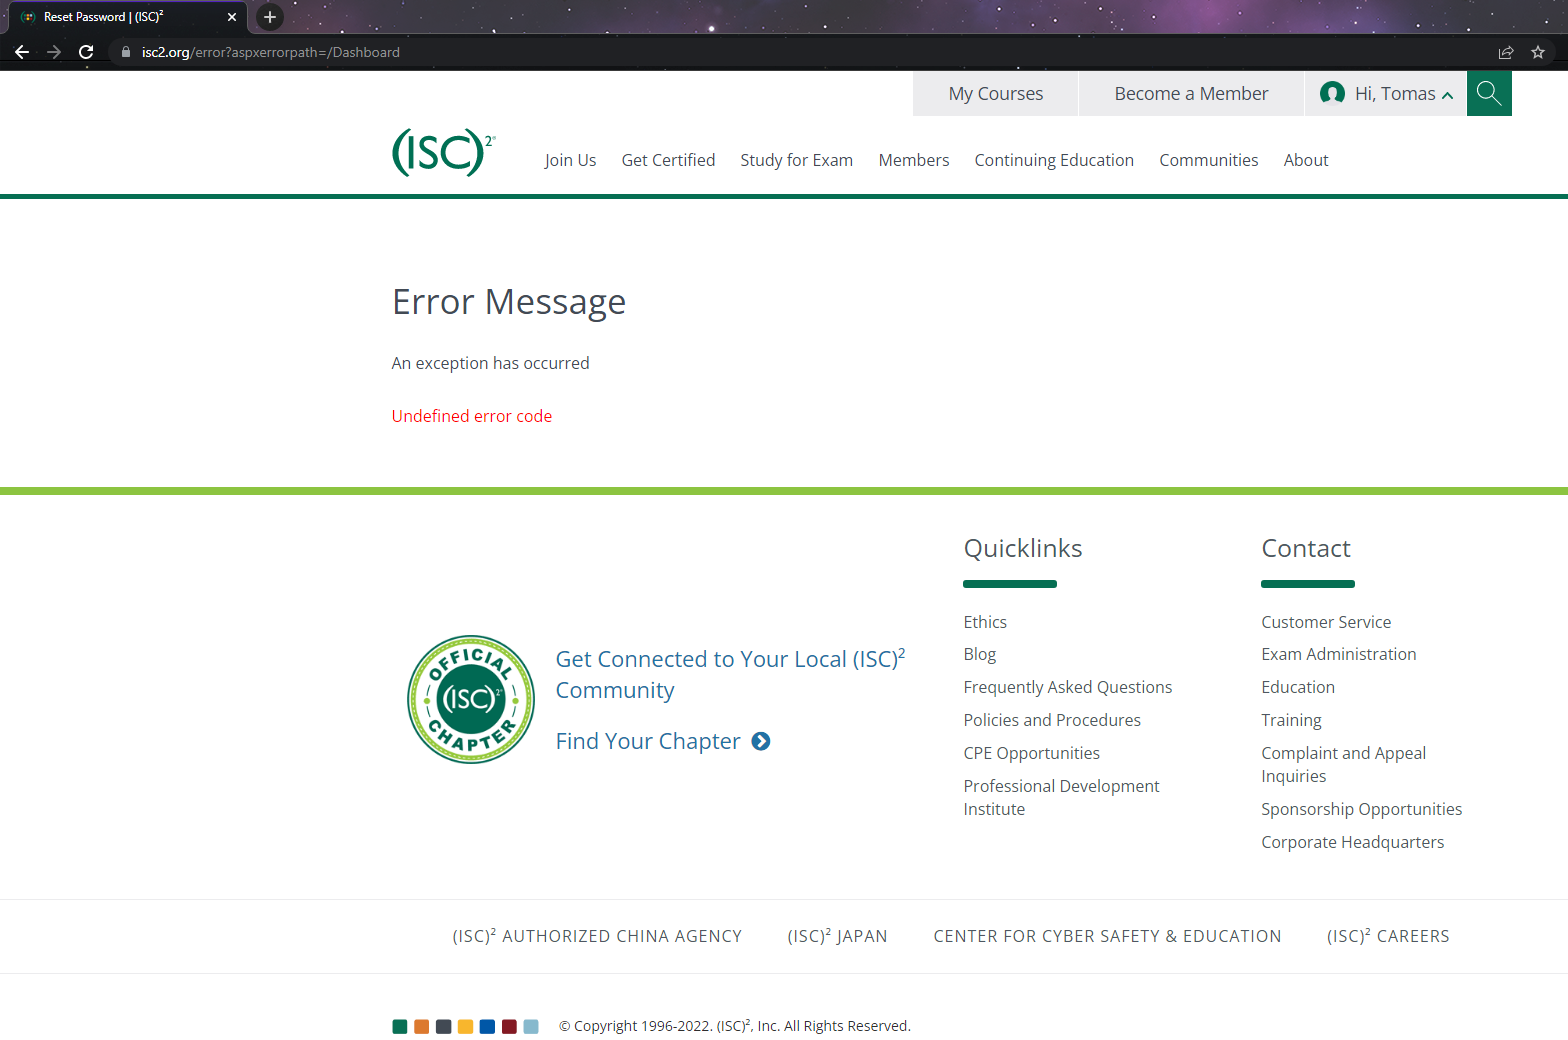The width and height of the screenshot is (1568, 1040).
Task: Click the arrow icon beside Find Your Chapter
Action: pos(761,741)
